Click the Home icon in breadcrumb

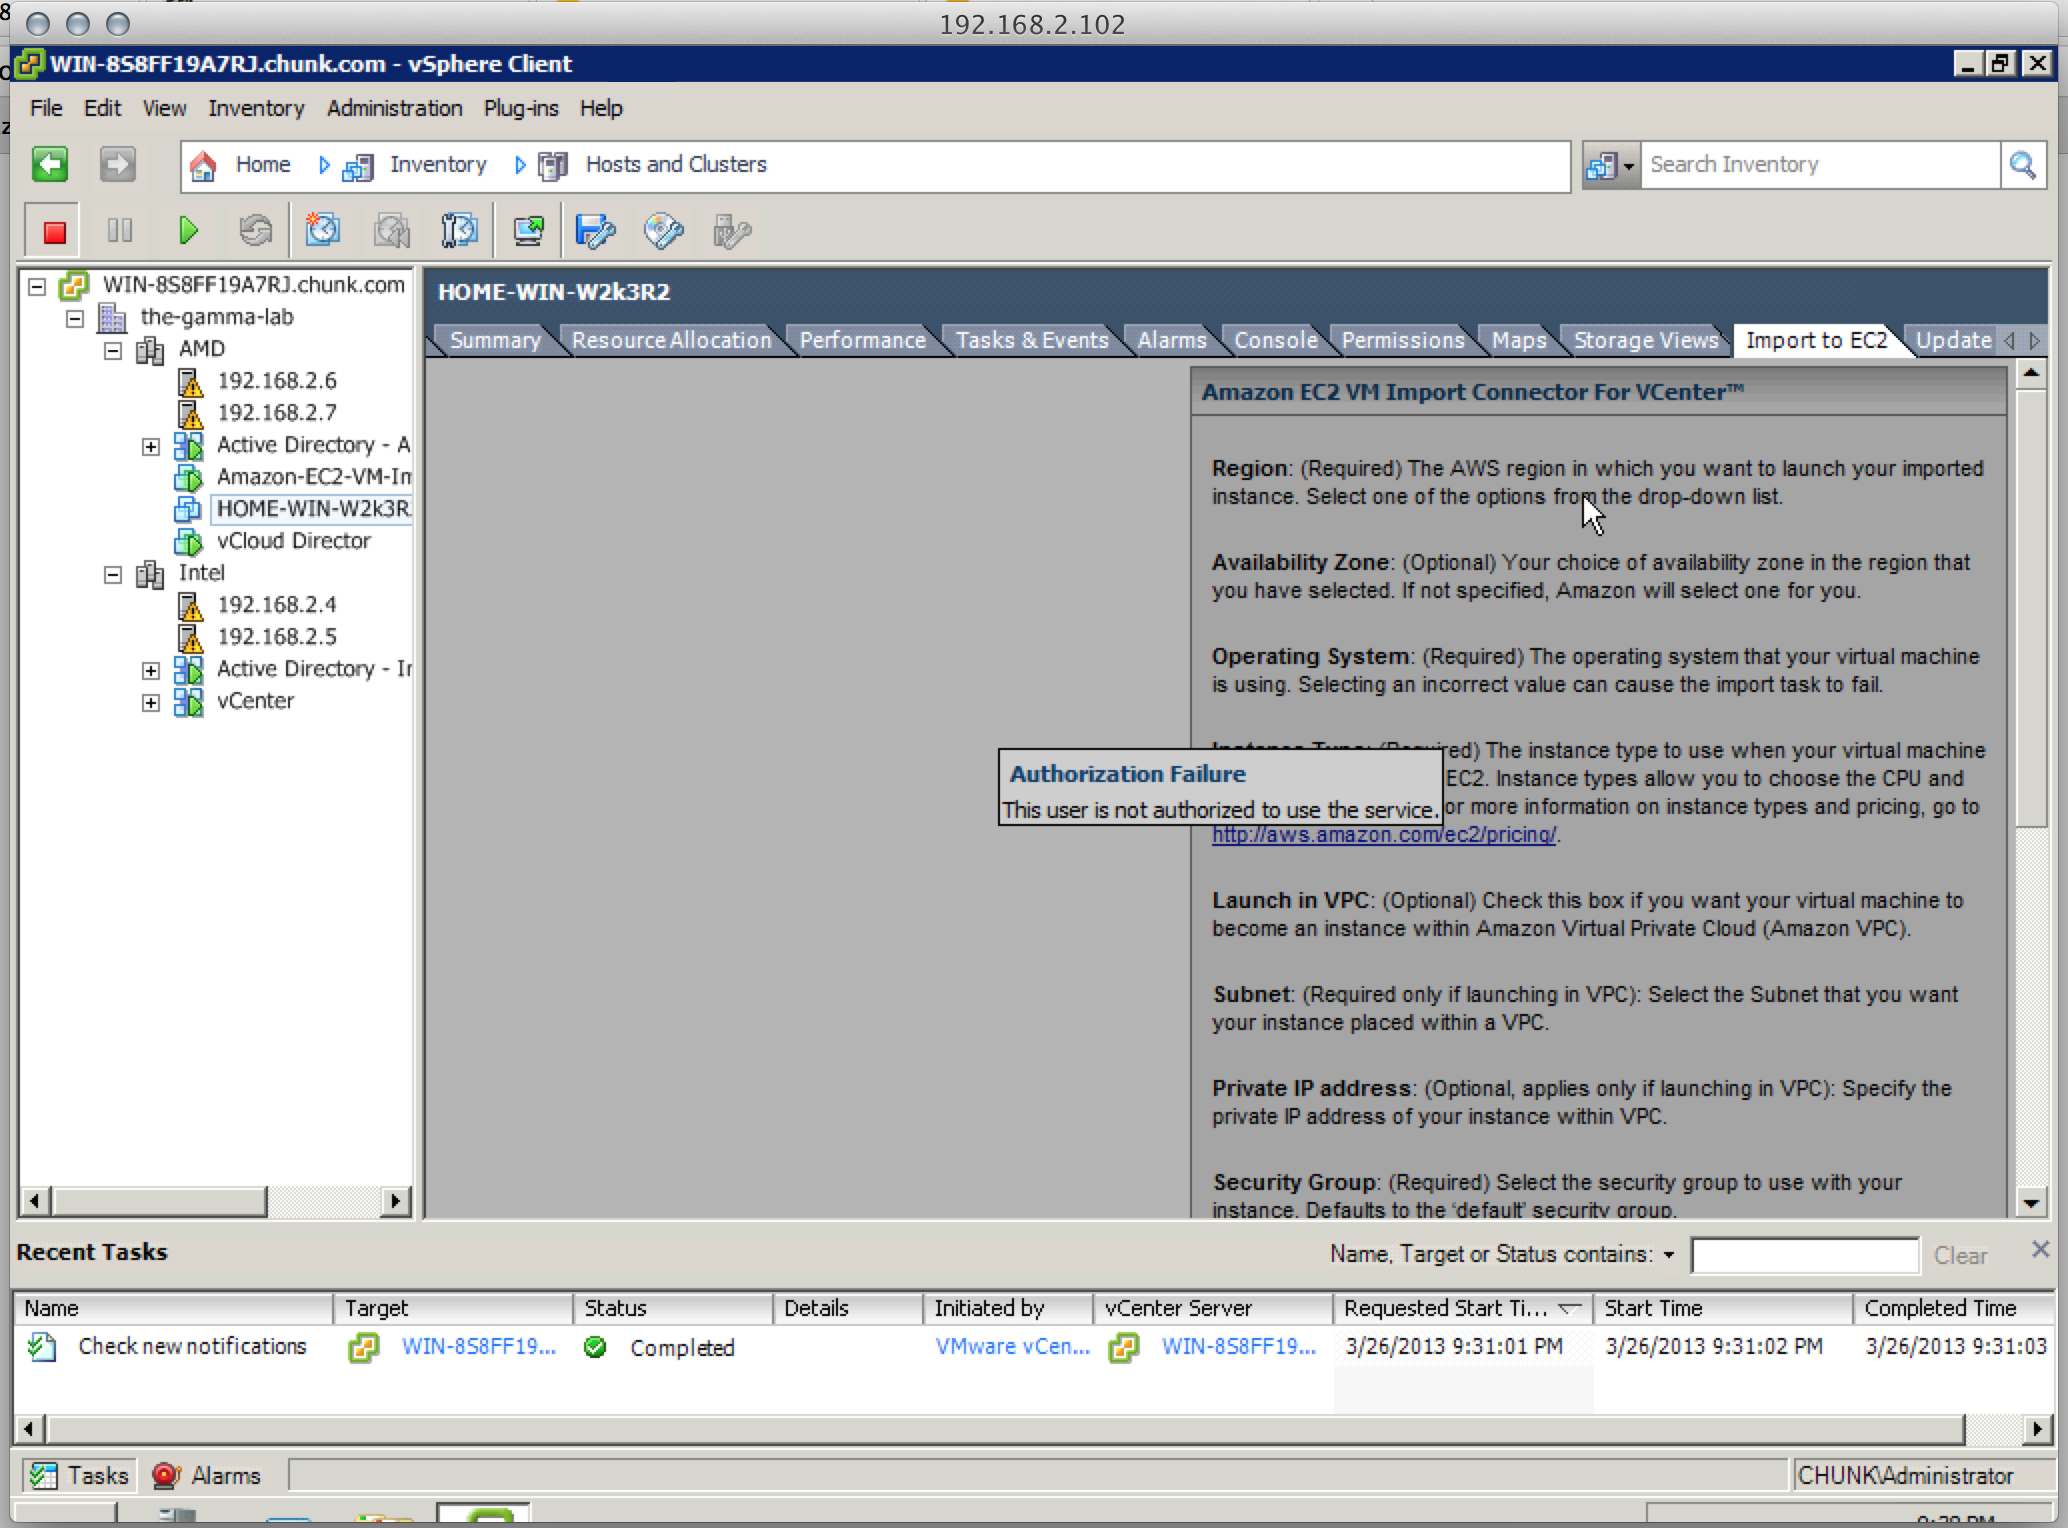pos(203,165)
